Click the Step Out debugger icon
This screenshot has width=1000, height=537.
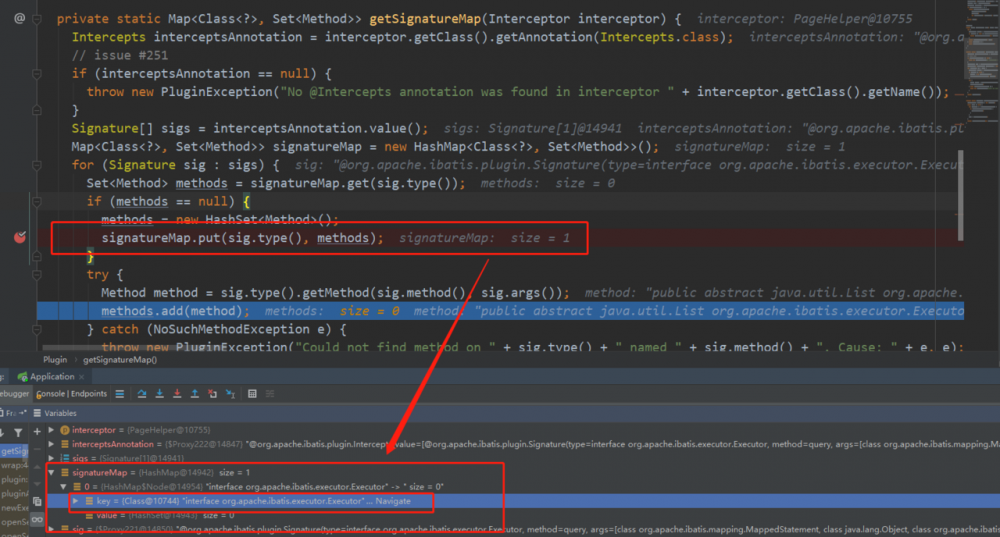coord(195,394)
